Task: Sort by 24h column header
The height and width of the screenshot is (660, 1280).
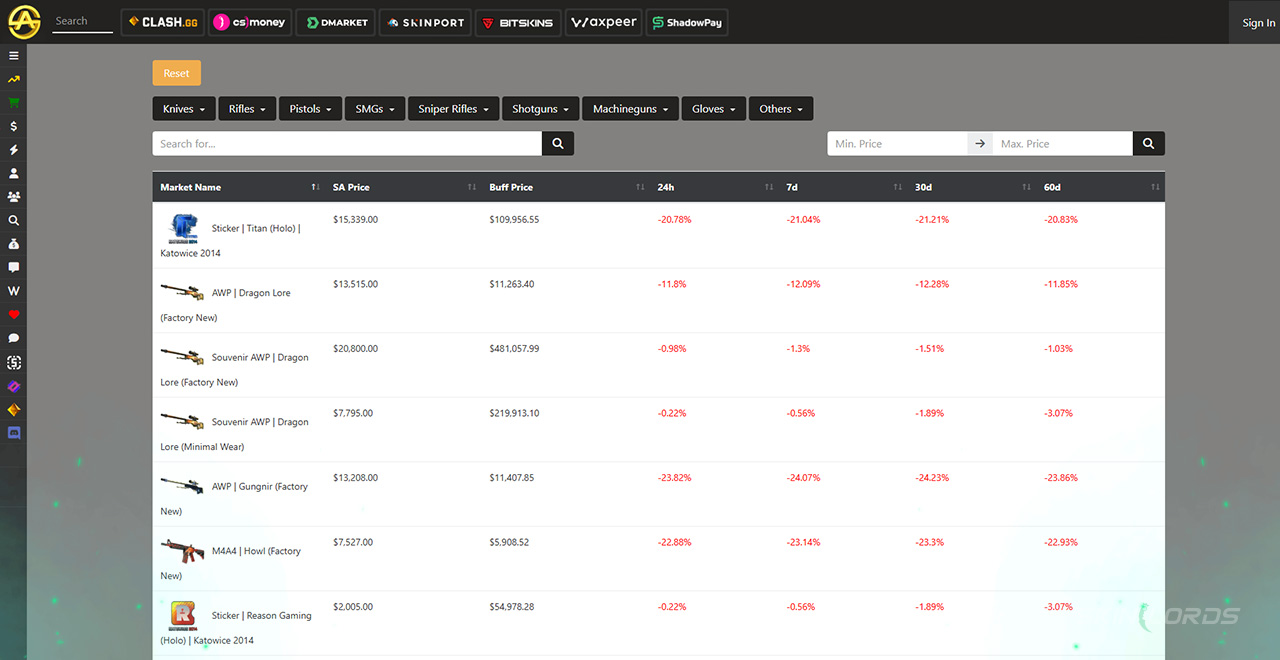Action: [714, 187]
